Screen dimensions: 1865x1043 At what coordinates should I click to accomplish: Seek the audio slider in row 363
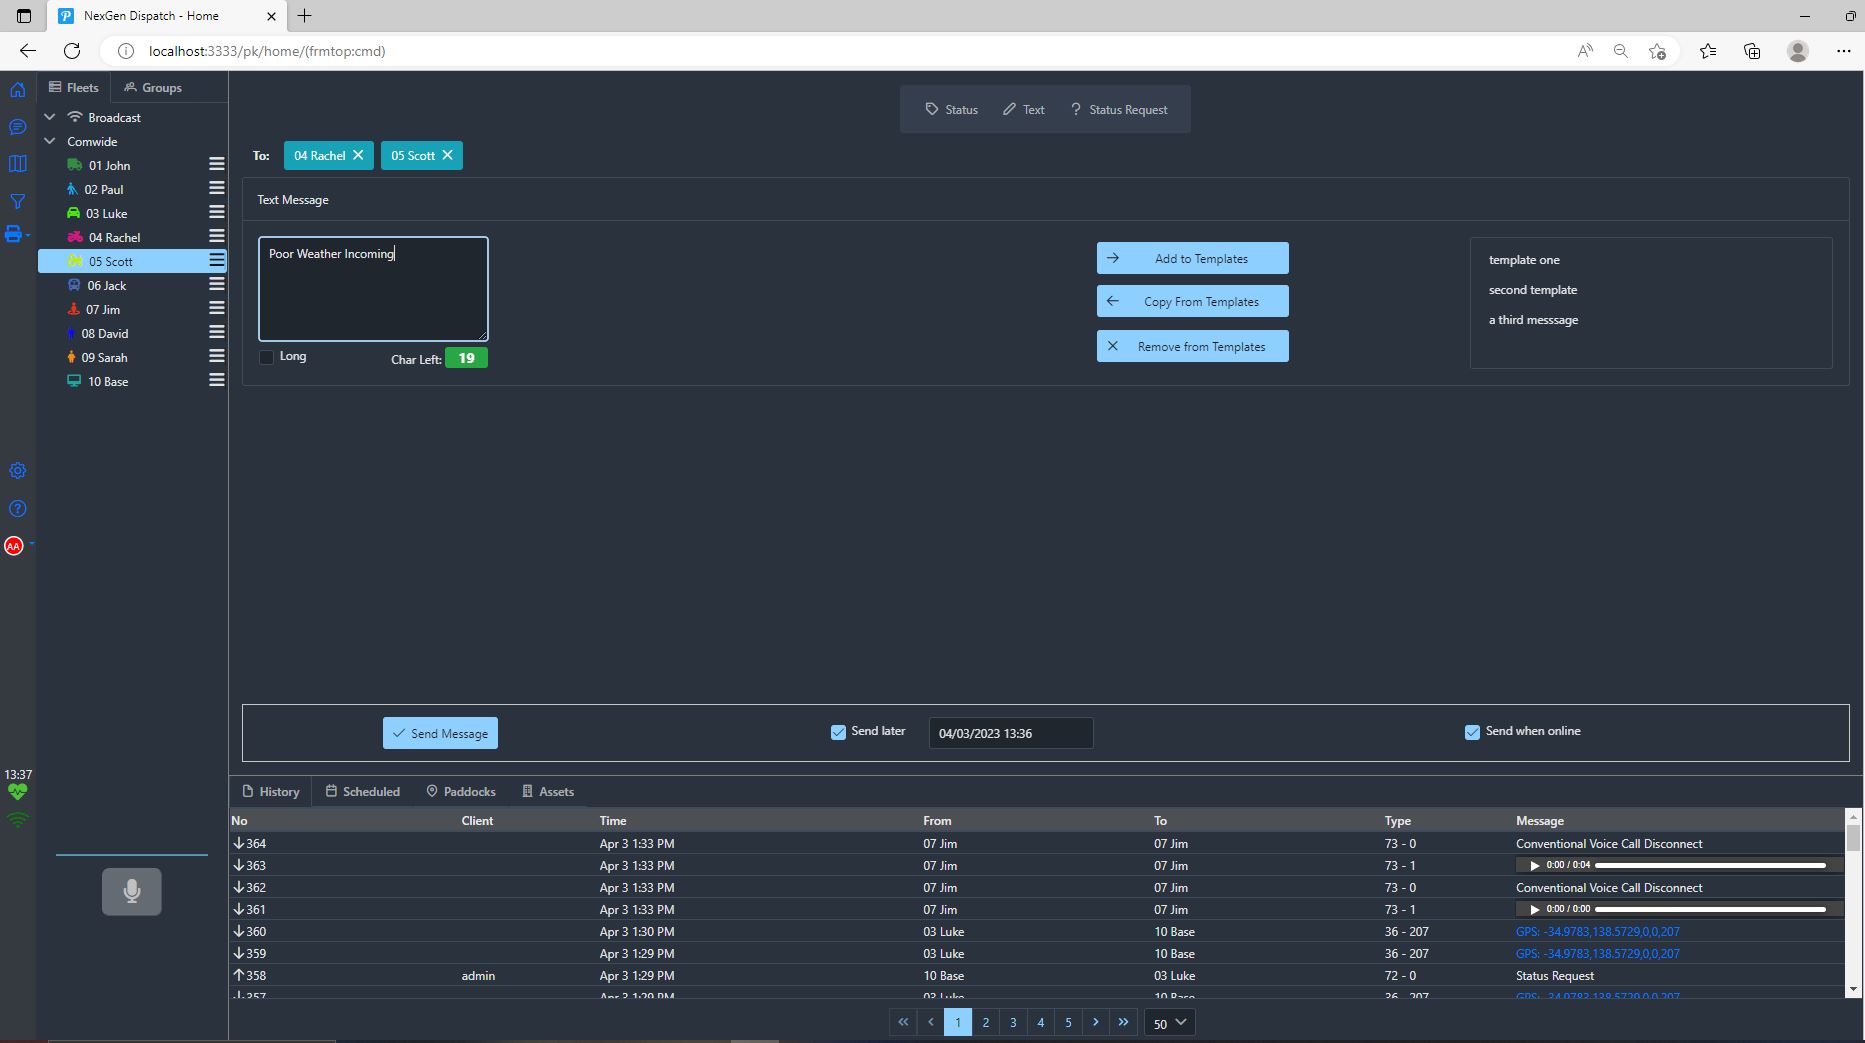(x=1710, y=865)
